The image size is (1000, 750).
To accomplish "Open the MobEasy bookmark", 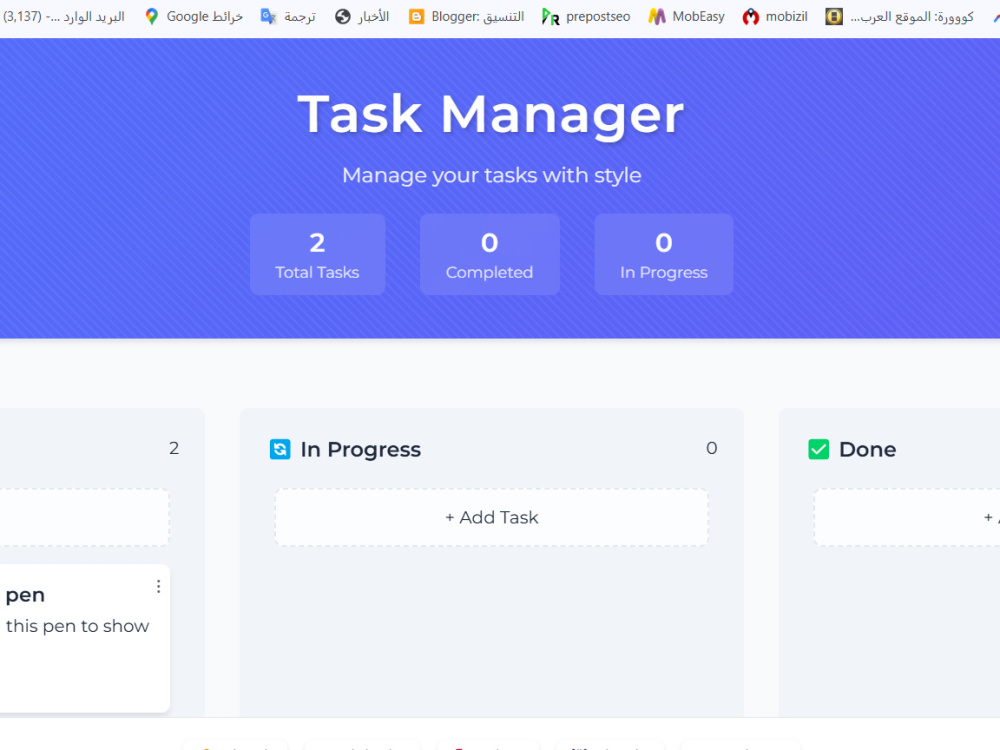I will pyautogui.click(x=686, y=17).
